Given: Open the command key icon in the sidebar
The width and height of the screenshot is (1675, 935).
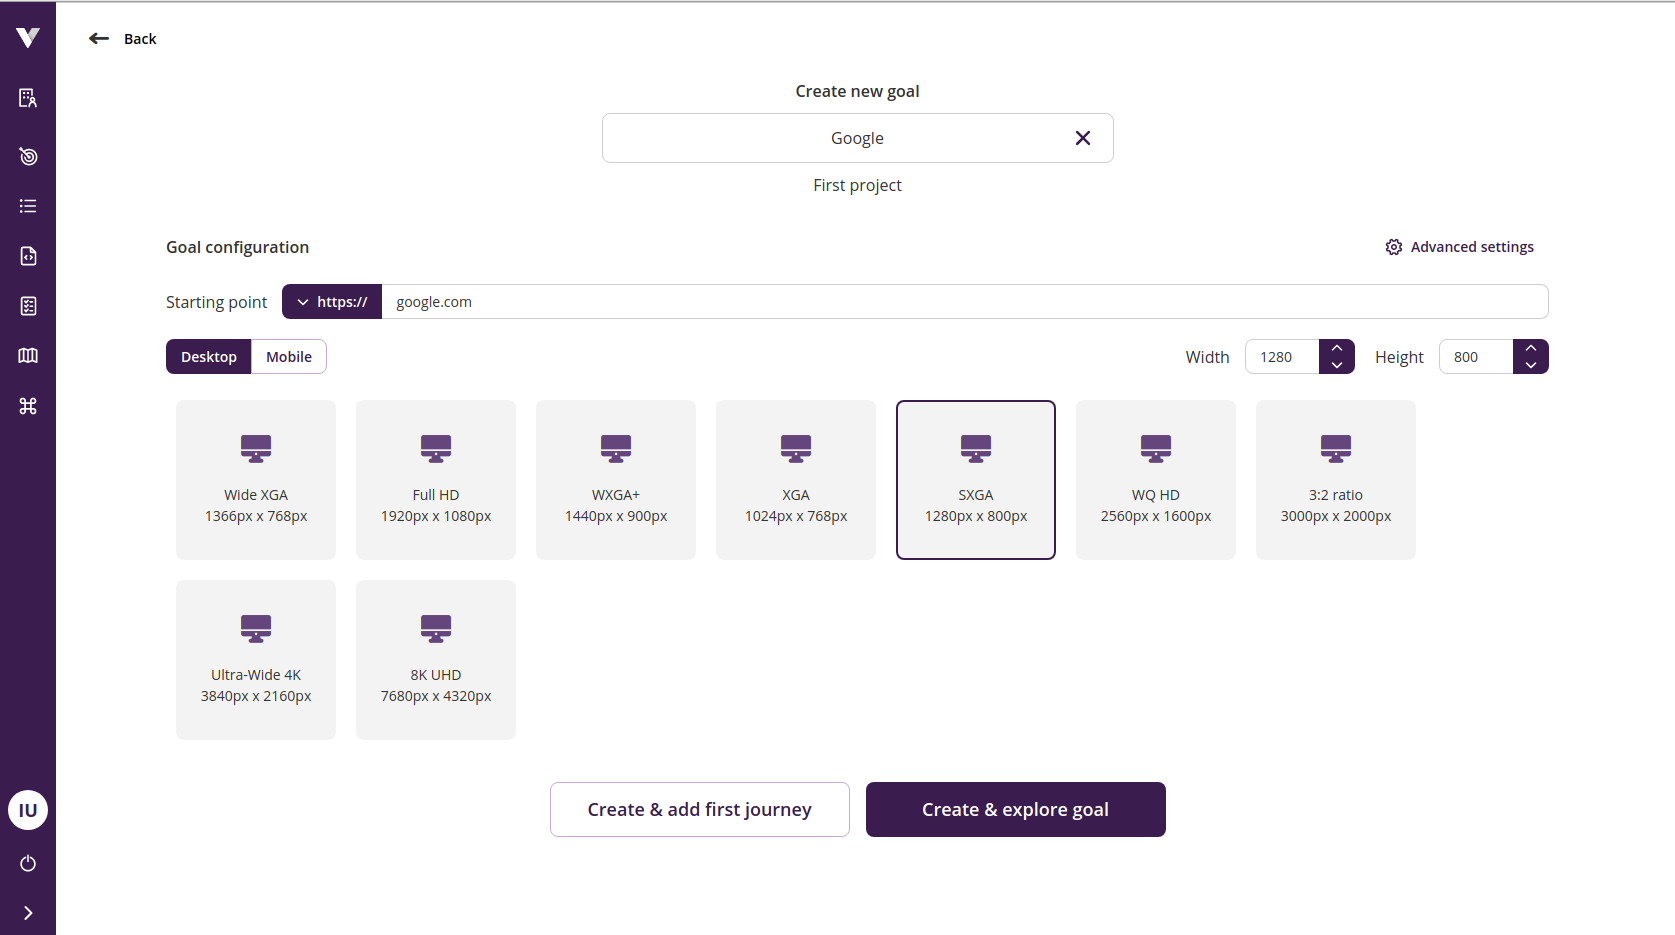Looking at the screenshot, I should [x=28, y=406].
